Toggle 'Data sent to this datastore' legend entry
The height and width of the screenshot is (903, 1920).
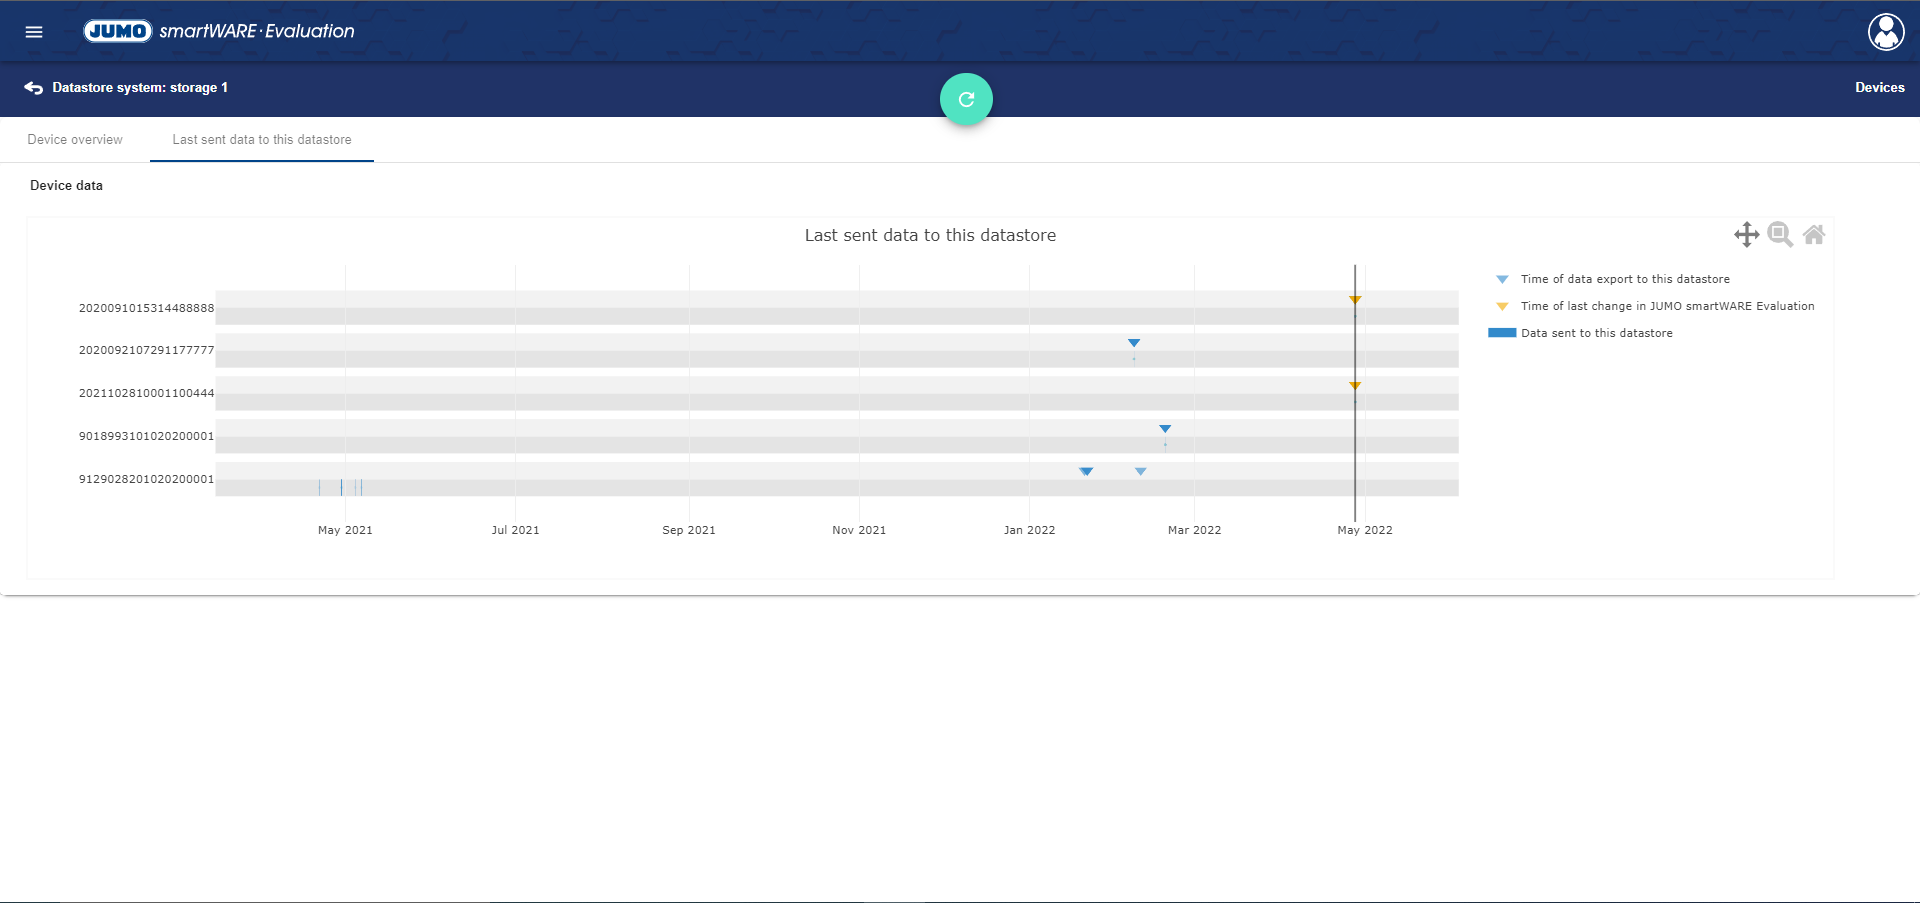[x=1596, y=333]
